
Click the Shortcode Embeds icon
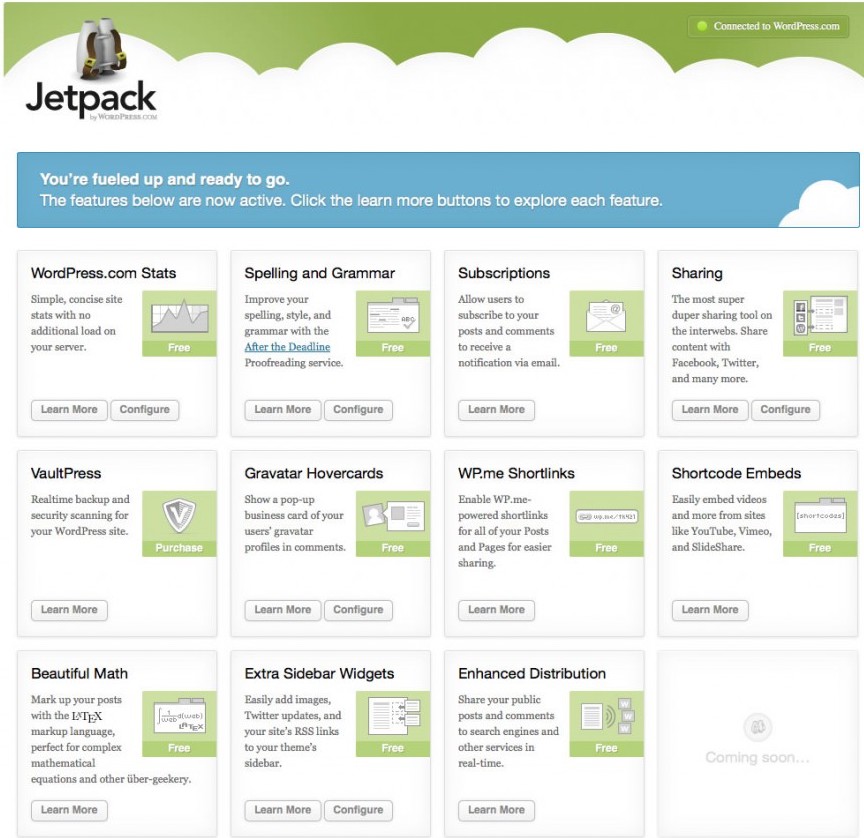819,515
